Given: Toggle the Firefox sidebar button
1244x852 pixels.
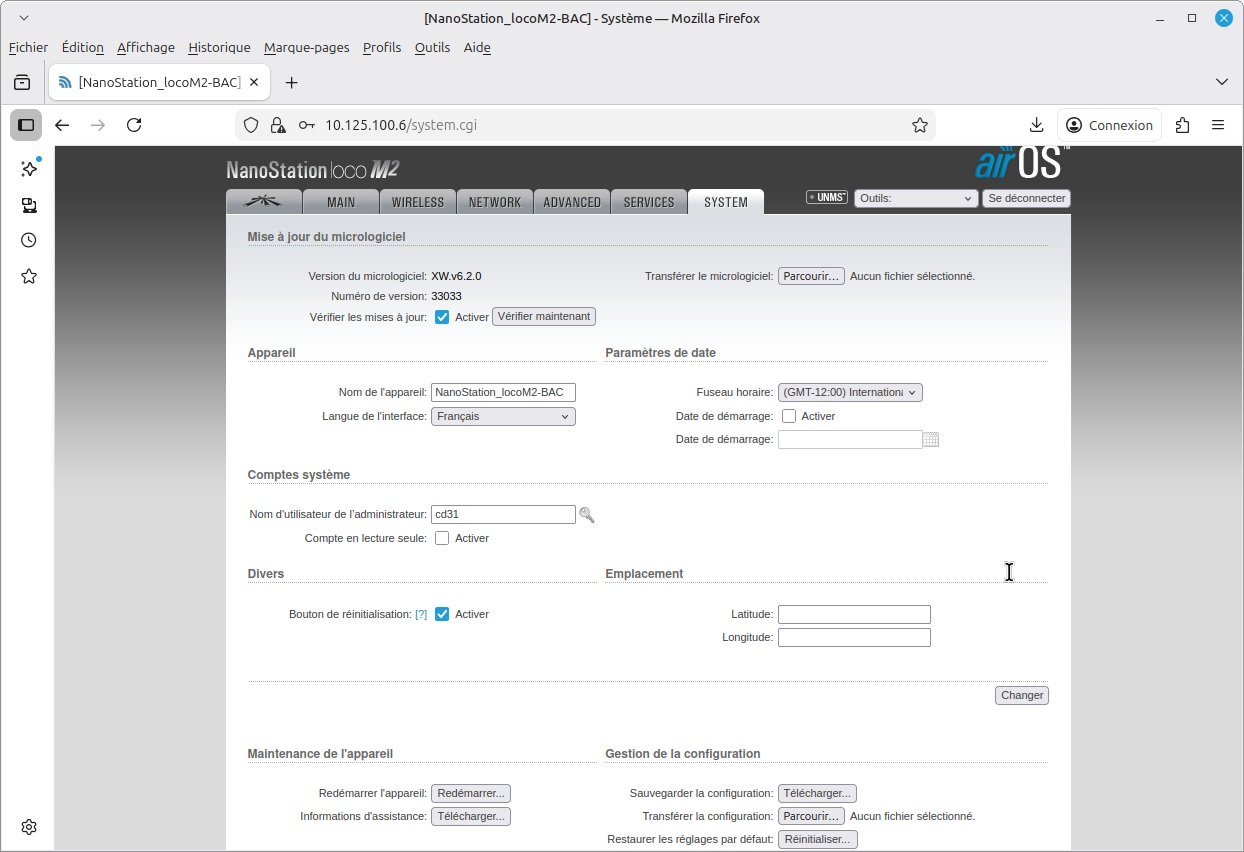Looking at the screenshot, I should click(27, 125).
